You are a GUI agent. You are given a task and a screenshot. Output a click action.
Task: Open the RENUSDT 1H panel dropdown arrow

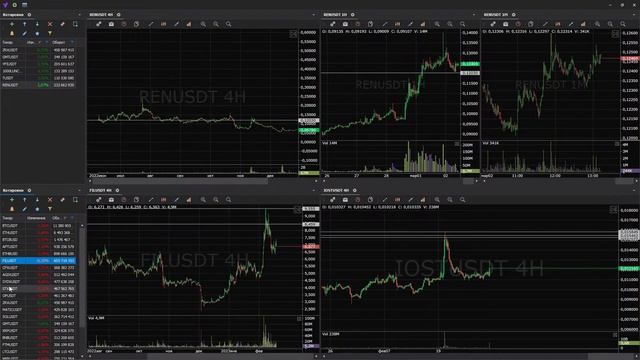[474, 15]
